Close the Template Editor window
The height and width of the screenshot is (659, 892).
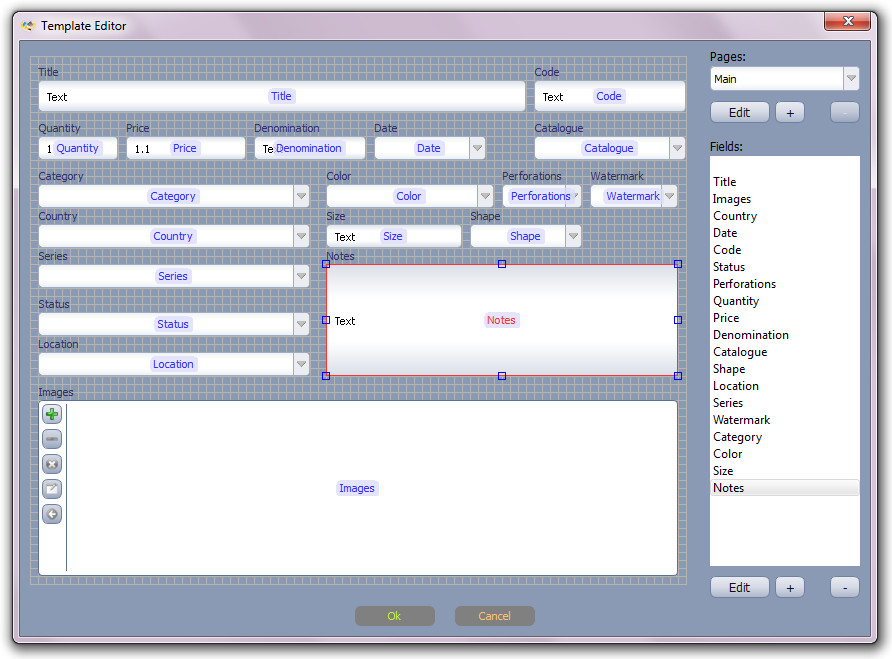pyautogui.click(x=847, y=21)
